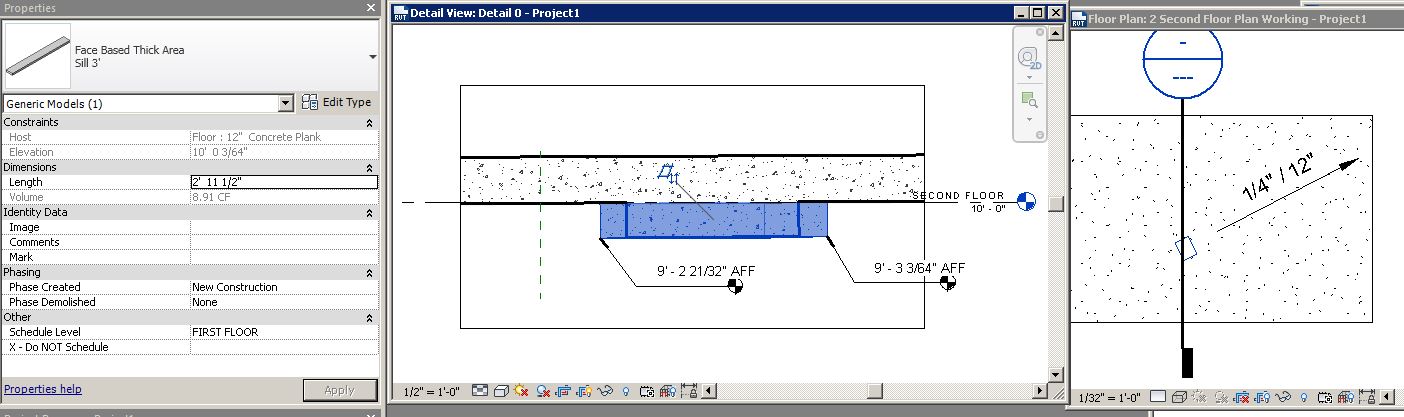
Task: Open the family Type Selector dropdown
Action: click(x=373, y=57)
